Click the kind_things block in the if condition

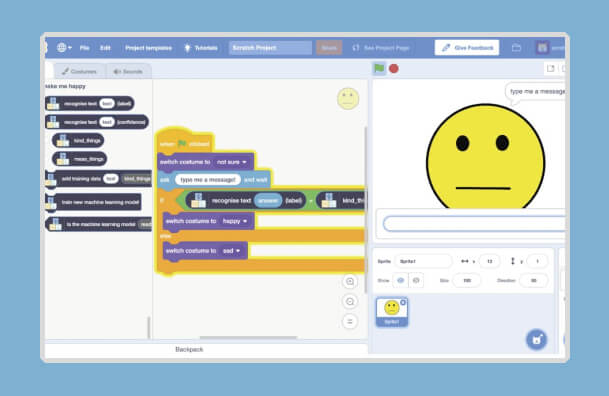pyautogui.click(x=341, y=201)
